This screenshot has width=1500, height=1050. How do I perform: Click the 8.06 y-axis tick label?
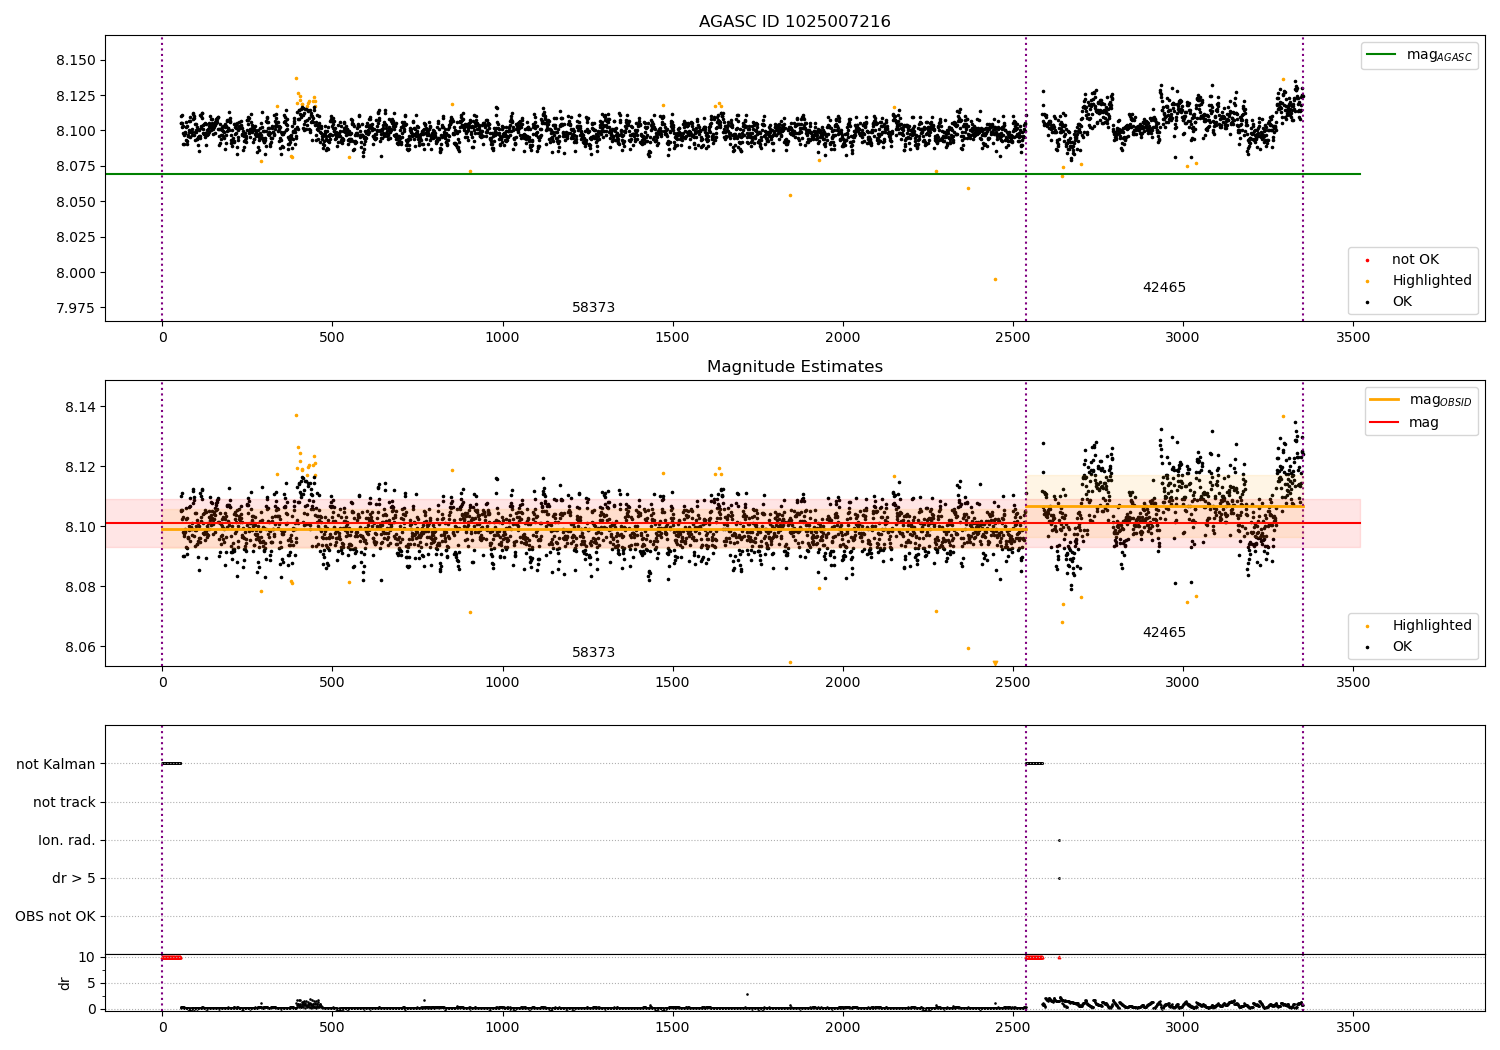pos(80,647)
